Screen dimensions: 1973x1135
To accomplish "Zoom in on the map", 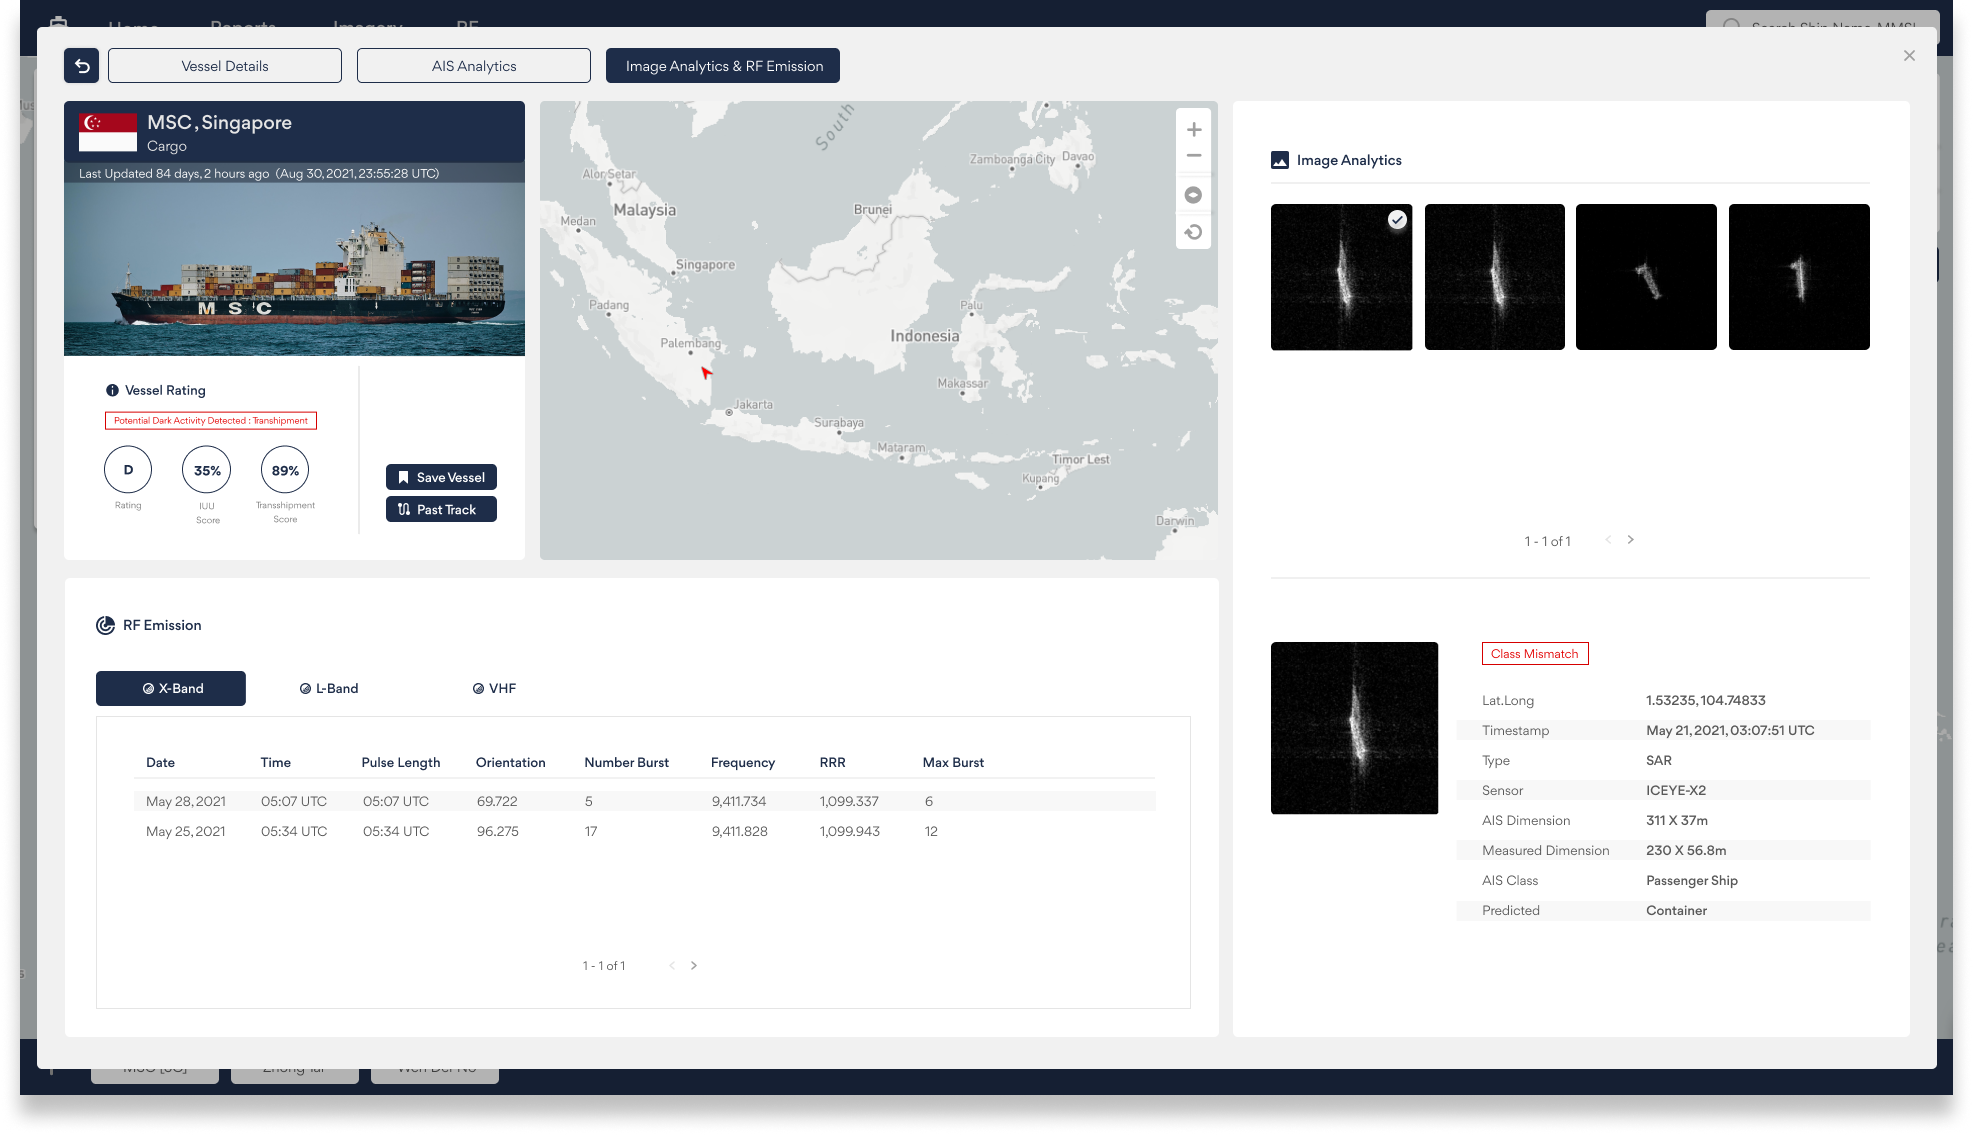I will tap(1194, 130).
